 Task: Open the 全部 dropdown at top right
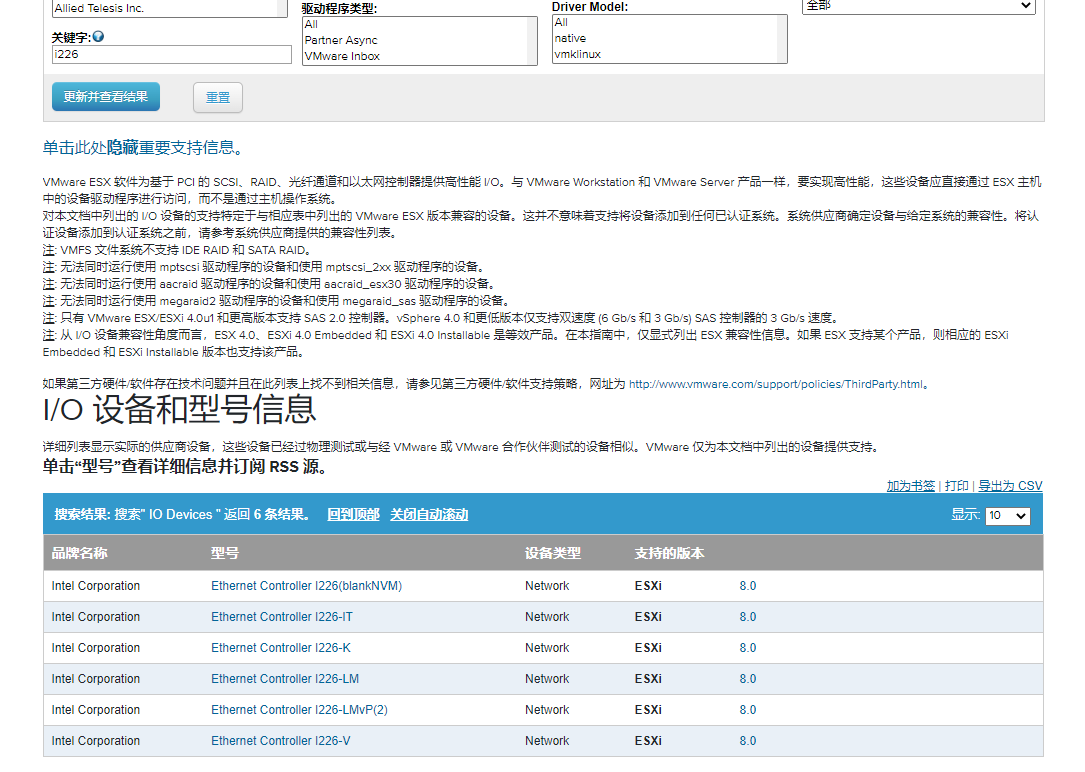click(917, 6)
